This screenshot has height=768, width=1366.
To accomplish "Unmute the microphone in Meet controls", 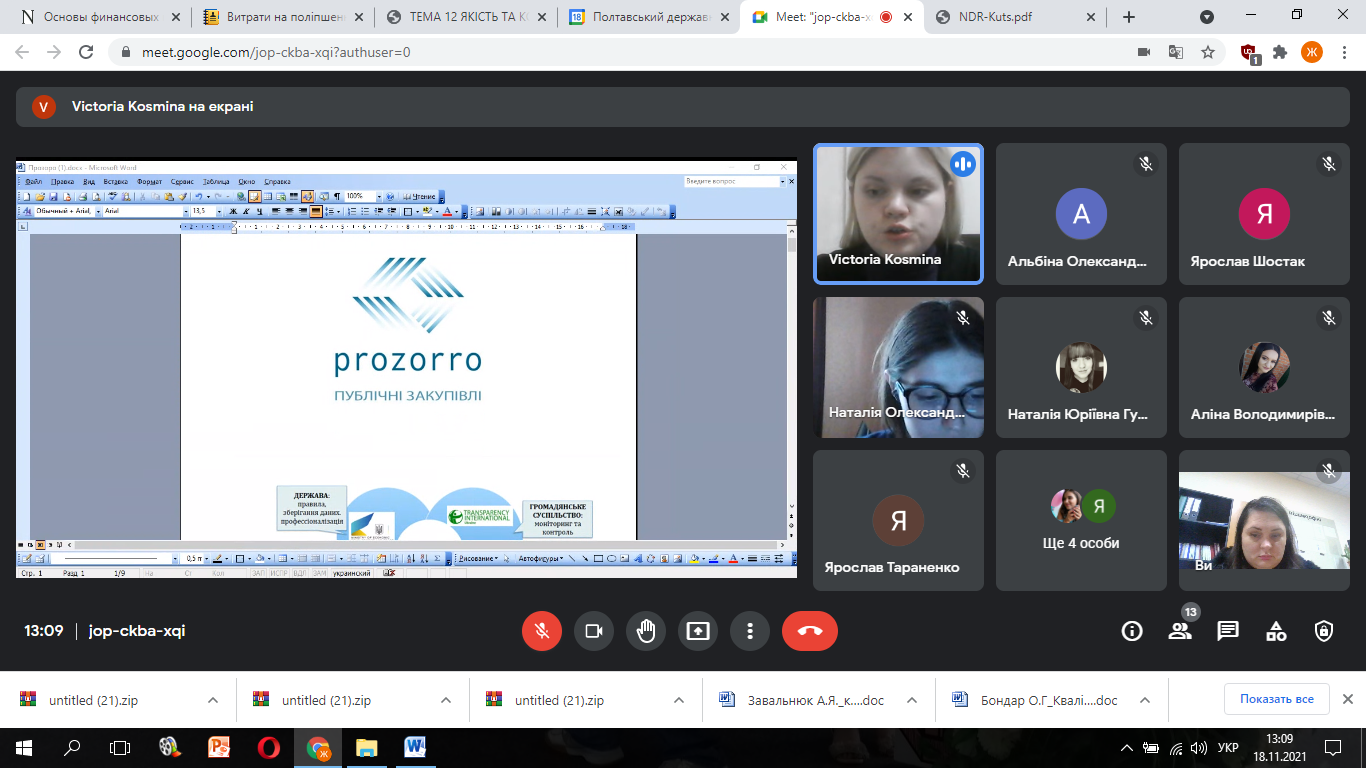I will coord(542,631).
